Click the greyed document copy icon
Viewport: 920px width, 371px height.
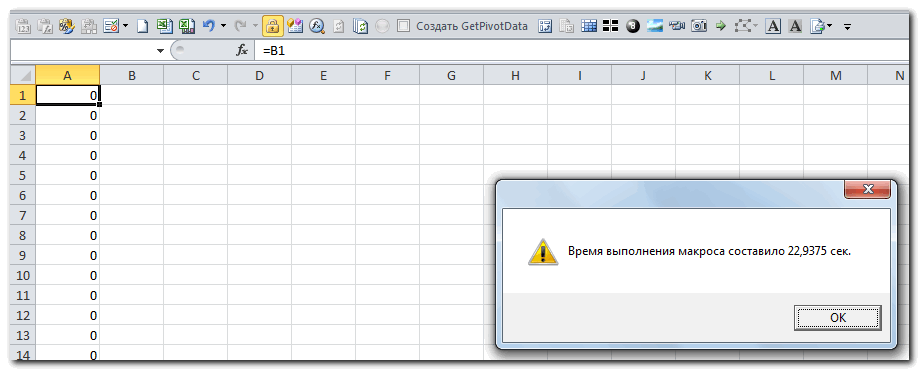click(x=567, y=26)
